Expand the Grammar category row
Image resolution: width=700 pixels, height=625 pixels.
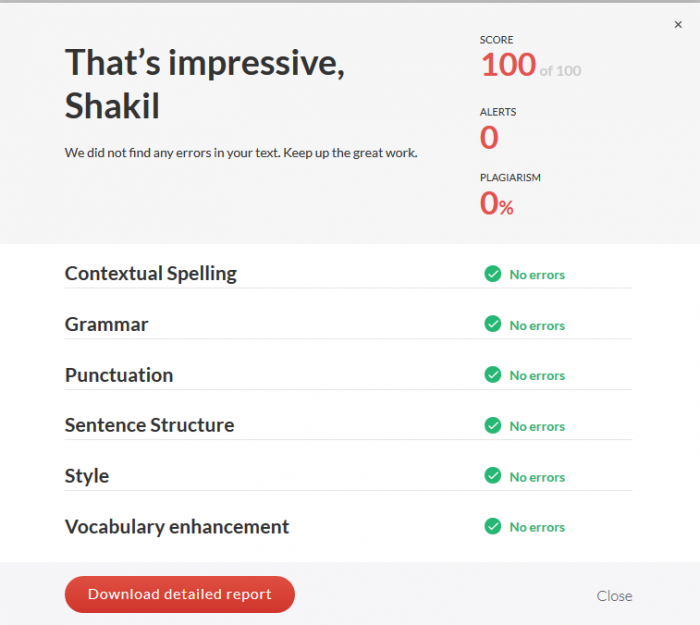click(107, 324)
